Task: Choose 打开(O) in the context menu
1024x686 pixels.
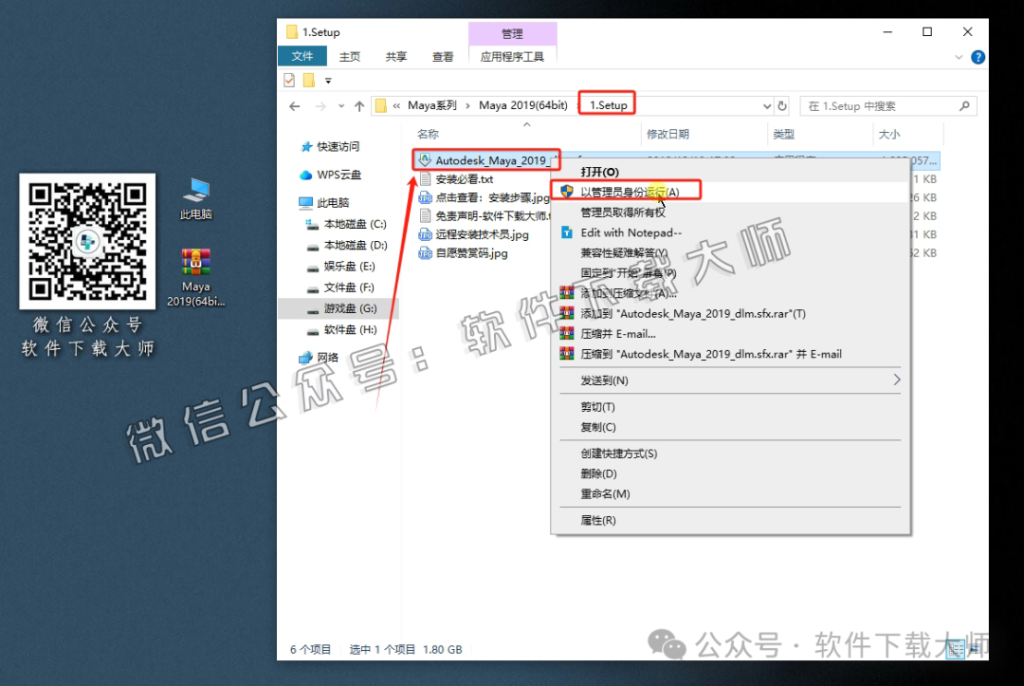Action: pos(600,172)
